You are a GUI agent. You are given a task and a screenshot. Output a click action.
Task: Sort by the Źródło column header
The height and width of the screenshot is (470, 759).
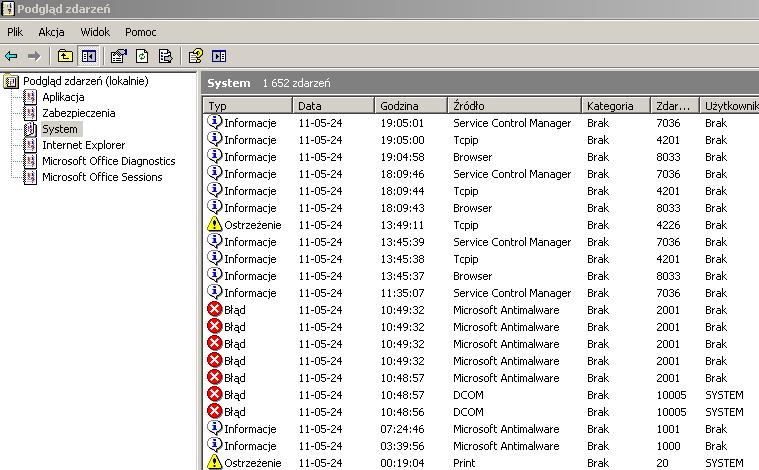pos(514,106)
